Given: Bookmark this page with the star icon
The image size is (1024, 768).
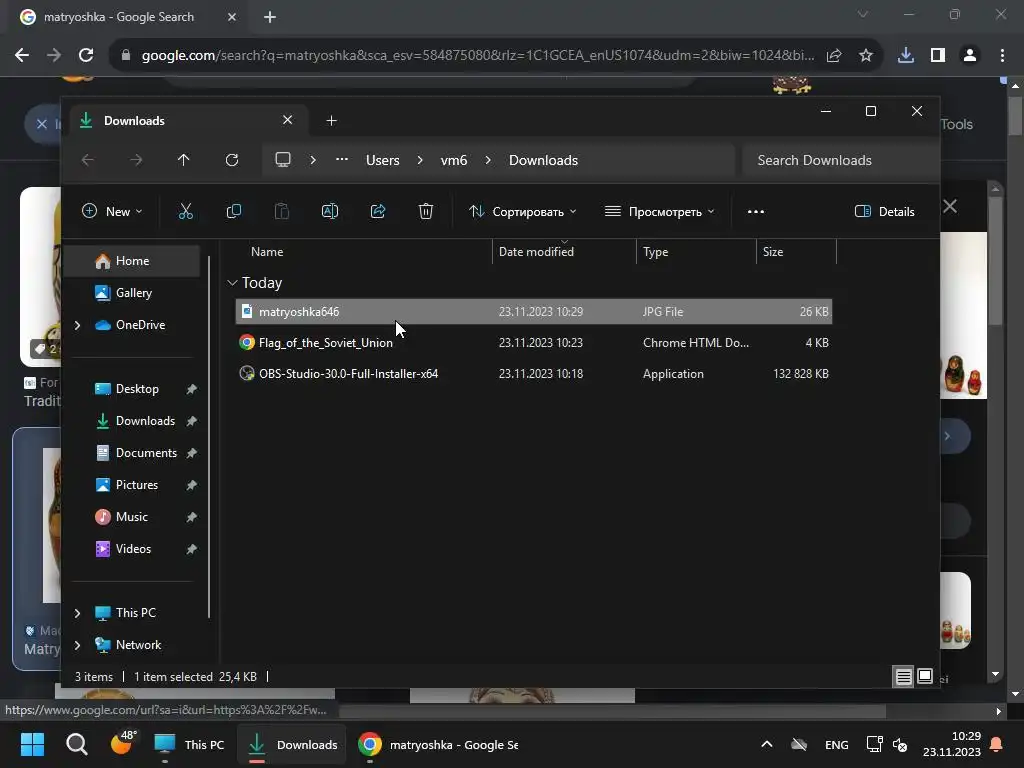Looking at the screenshot, I should [866, 56].
